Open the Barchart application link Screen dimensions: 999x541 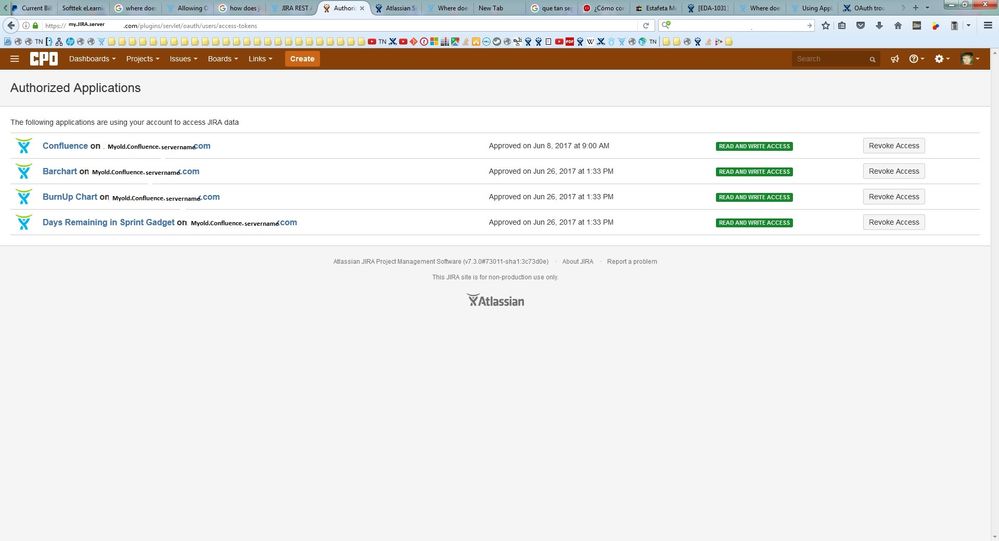[59, 171]
